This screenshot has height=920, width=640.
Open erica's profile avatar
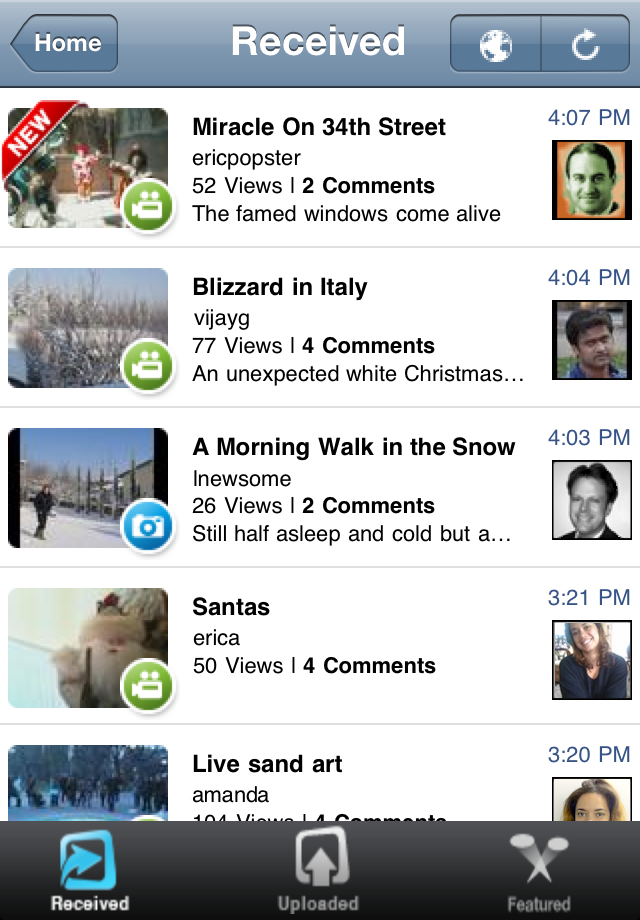(592, 660)
